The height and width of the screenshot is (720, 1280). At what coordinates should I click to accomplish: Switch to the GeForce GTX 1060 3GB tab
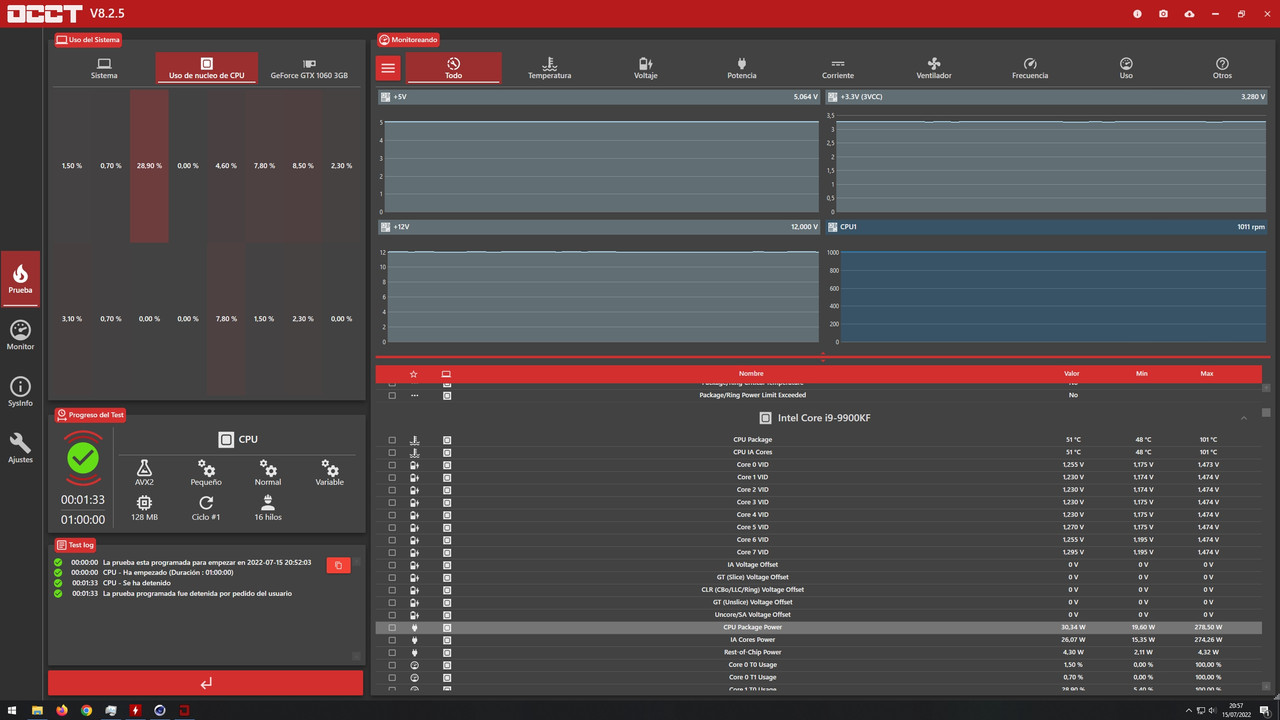[309, 68]
